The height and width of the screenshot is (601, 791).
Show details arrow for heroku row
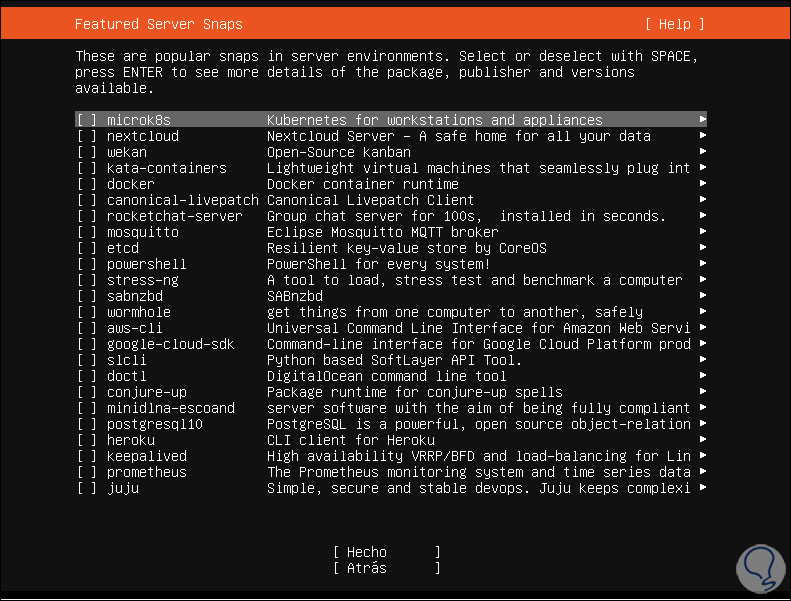(x=703, y=440)
